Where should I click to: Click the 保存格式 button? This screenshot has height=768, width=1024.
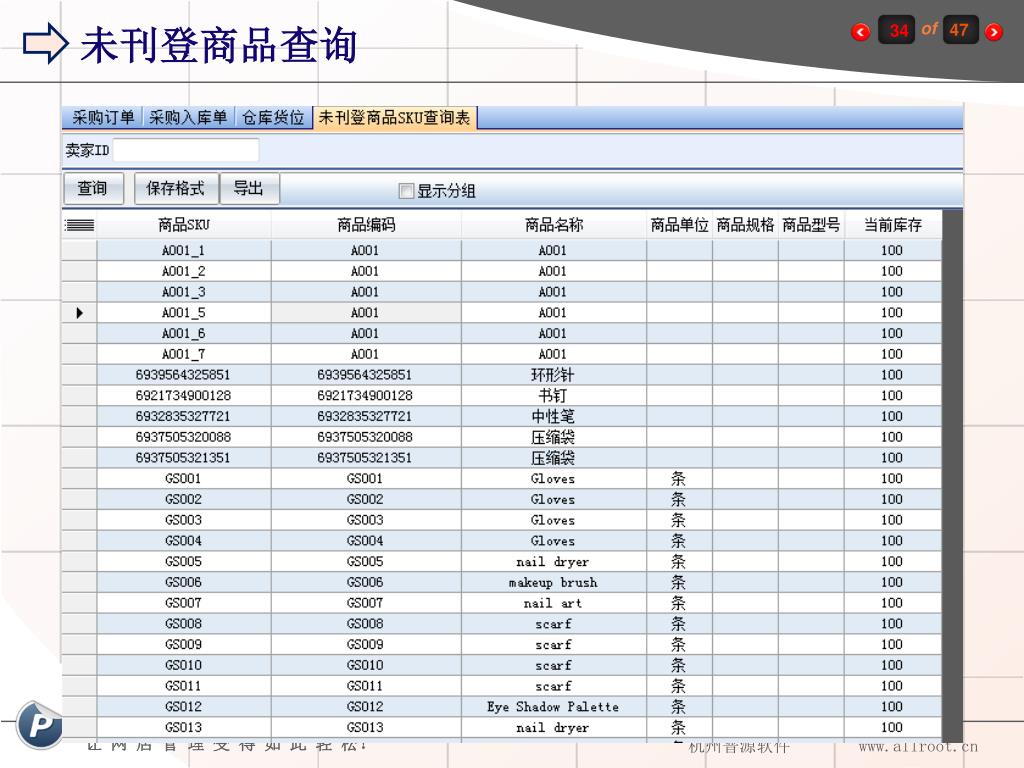(176, 189)
